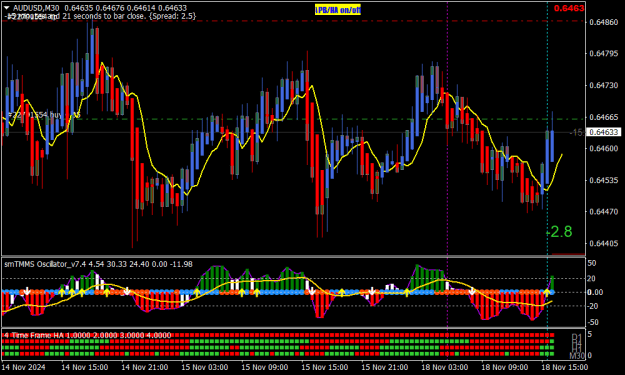Click the bar close and Spread: 2.5 text
The height and width of the screenshot is (375, 625).
coord(102,16)
